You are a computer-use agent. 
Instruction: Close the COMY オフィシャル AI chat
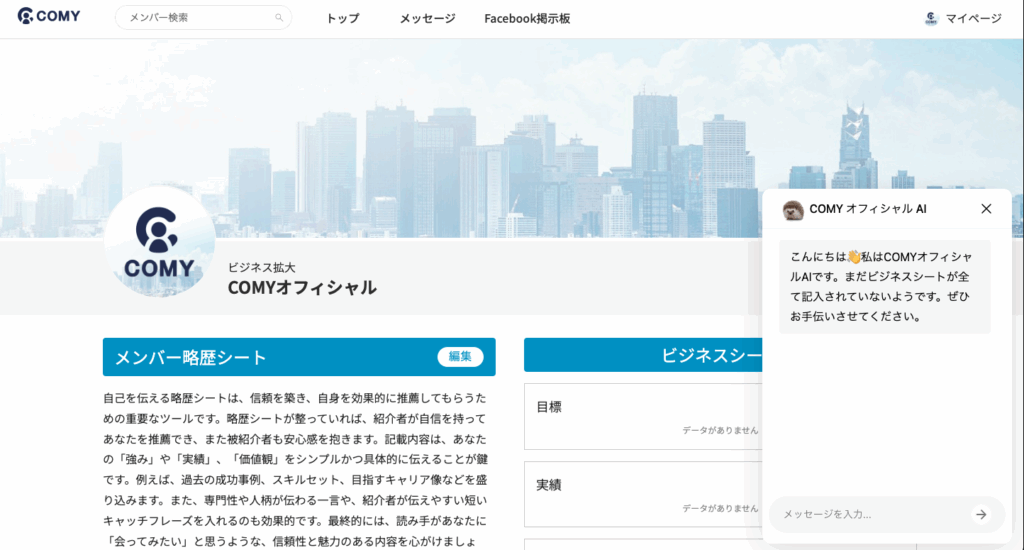(x=986, y=208)
